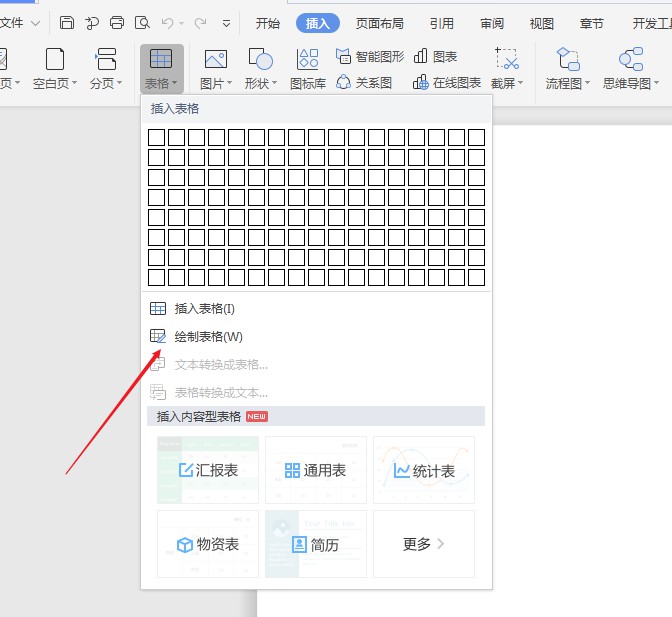Click the Print Preview icon
The width and height of the screenshot is (672, 617).
tap(142, 22)
